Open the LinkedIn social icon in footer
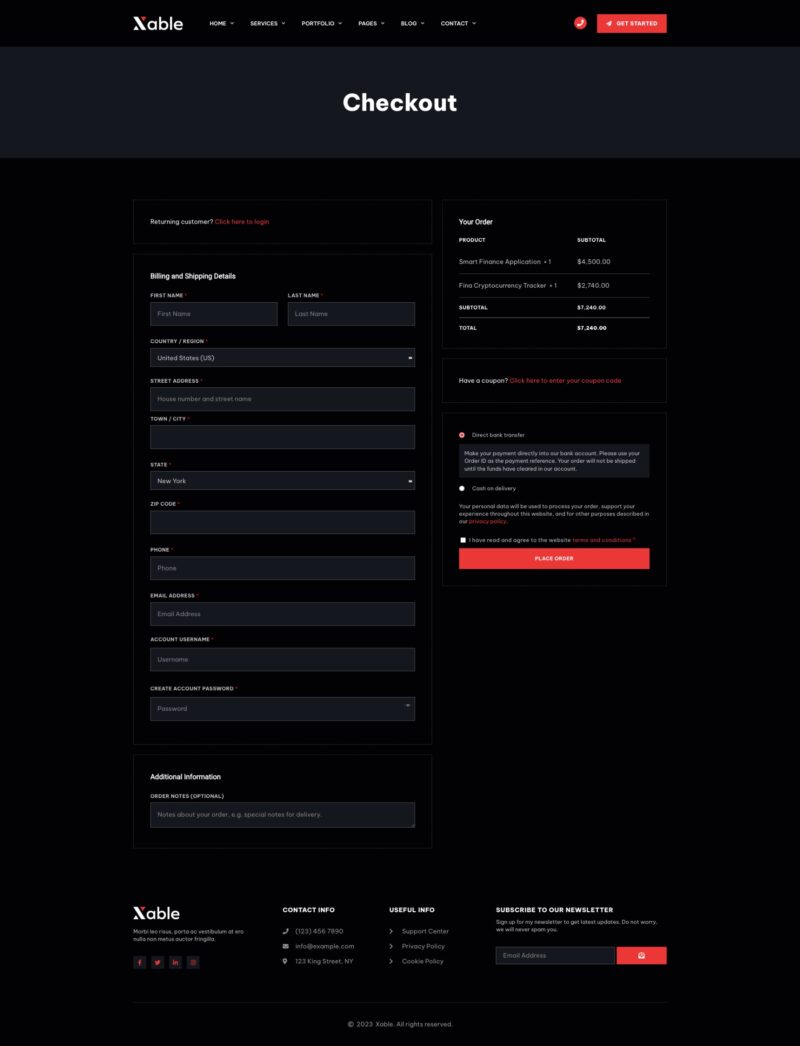This screenshot has width=800, height=1046. (x=175, y=962)
